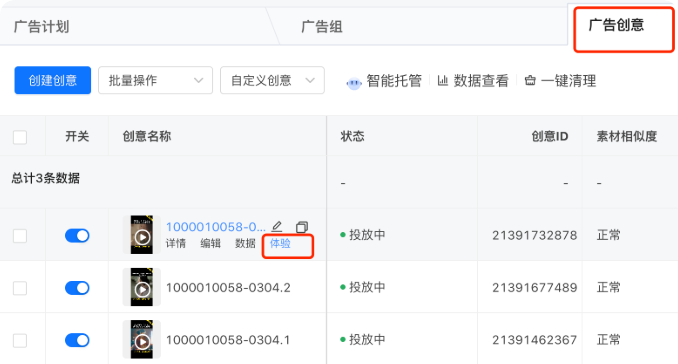
Task: Click 正常 similarity for ID 21391462367
Action: point(609,340)
